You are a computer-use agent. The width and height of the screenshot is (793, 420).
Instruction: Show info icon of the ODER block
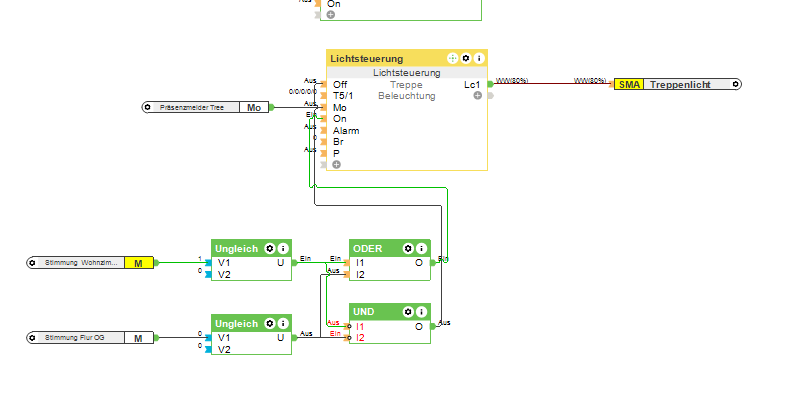tap(421, 248)
